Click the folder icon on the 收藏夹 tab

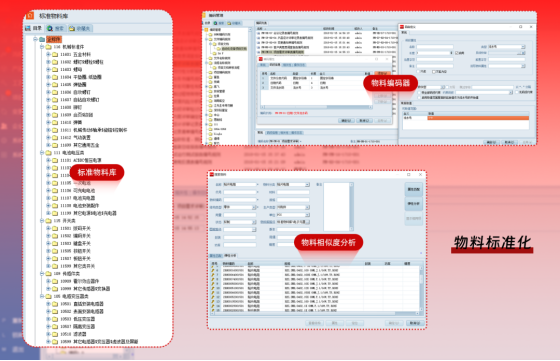72,28
